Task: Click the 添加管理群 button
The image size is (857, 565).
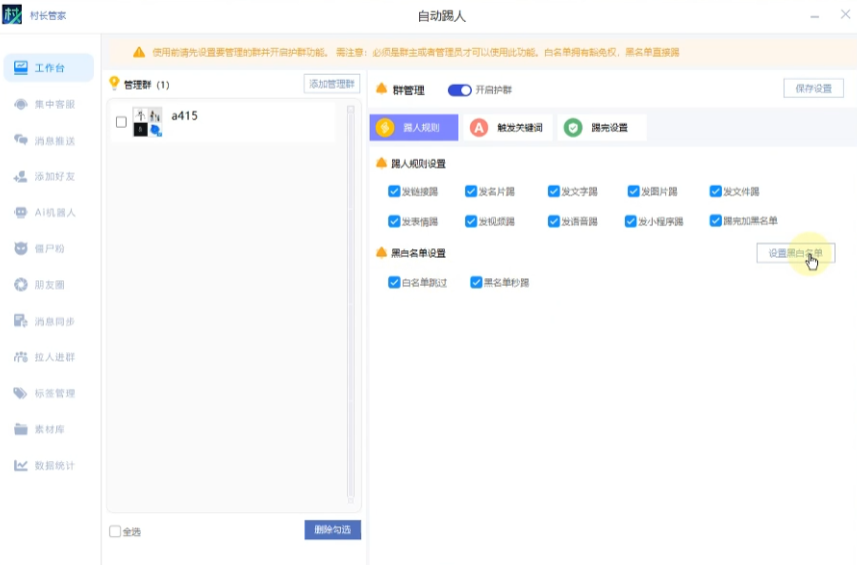Action: coord(332,84)
